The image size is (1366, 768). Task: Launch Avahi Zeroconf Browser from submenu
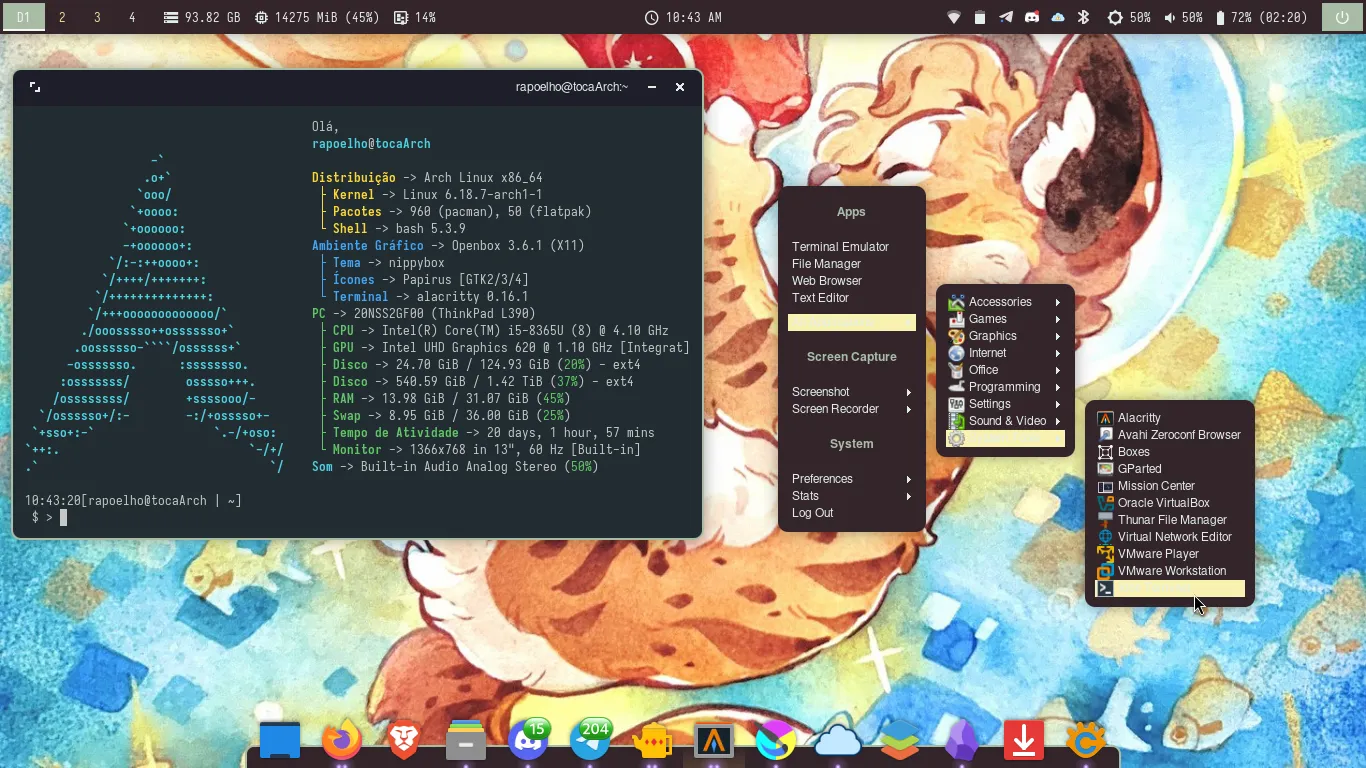coord(1169,435)
